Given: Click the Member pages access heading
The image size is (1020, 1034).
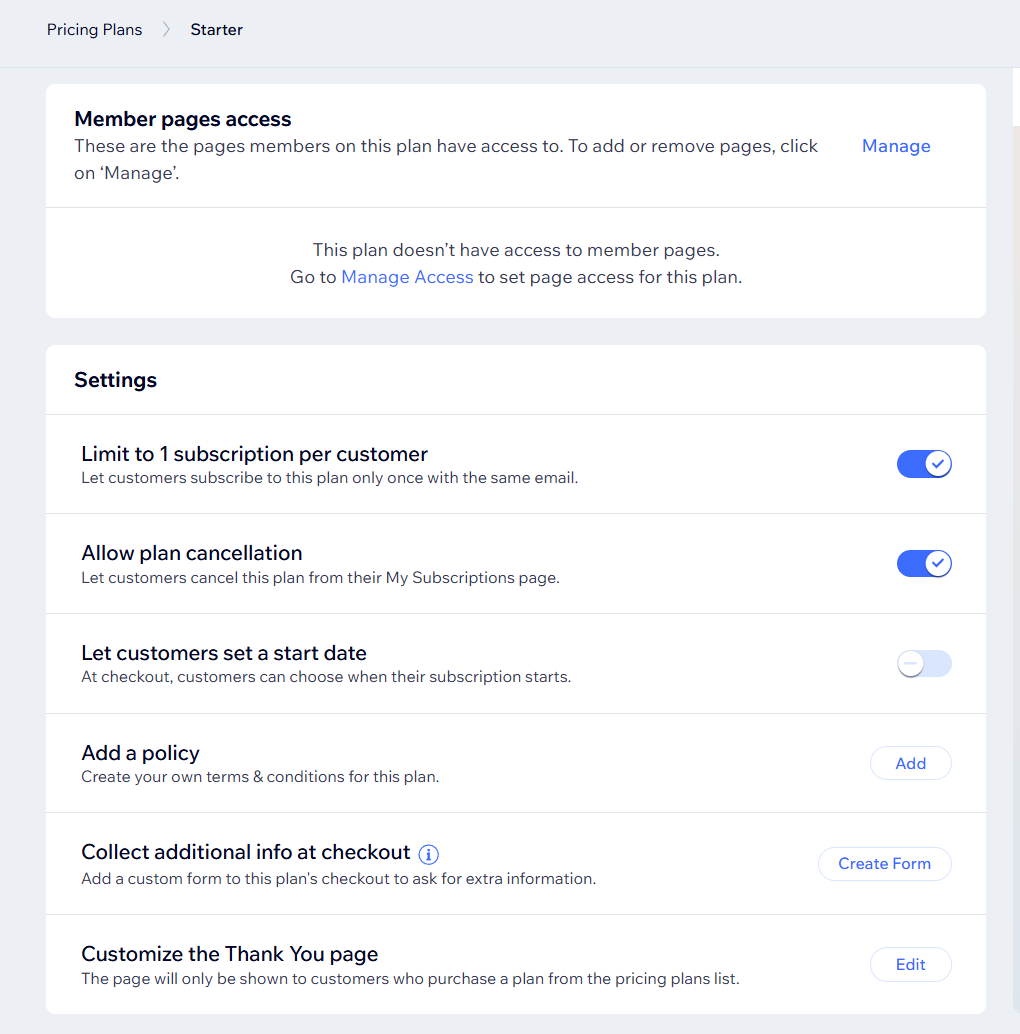Looking at the screenshot, I should 183,119.
